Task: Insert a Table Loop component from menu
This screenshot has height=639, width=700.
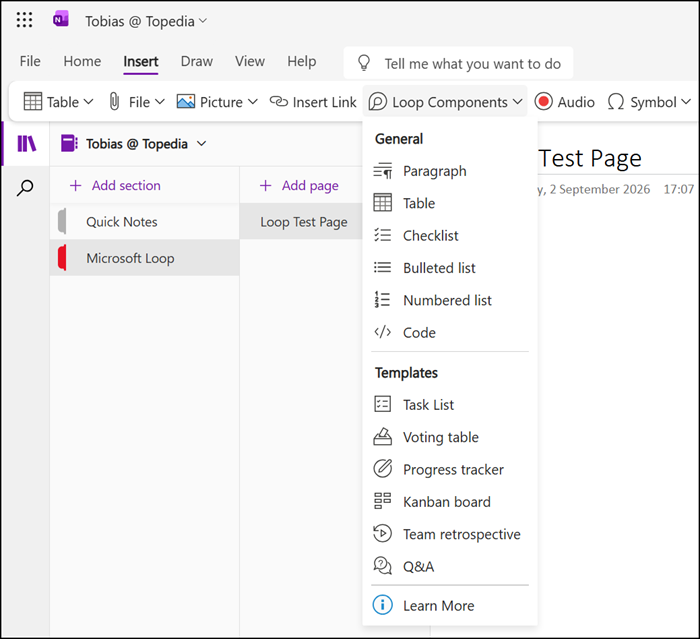Action: point(450,203)
